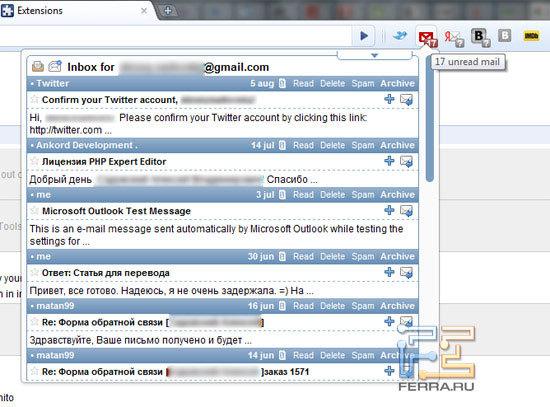Screen dimensions: 550x407
Task: Star the Лицензия PHP Expert Editor message
Action: 34,161
